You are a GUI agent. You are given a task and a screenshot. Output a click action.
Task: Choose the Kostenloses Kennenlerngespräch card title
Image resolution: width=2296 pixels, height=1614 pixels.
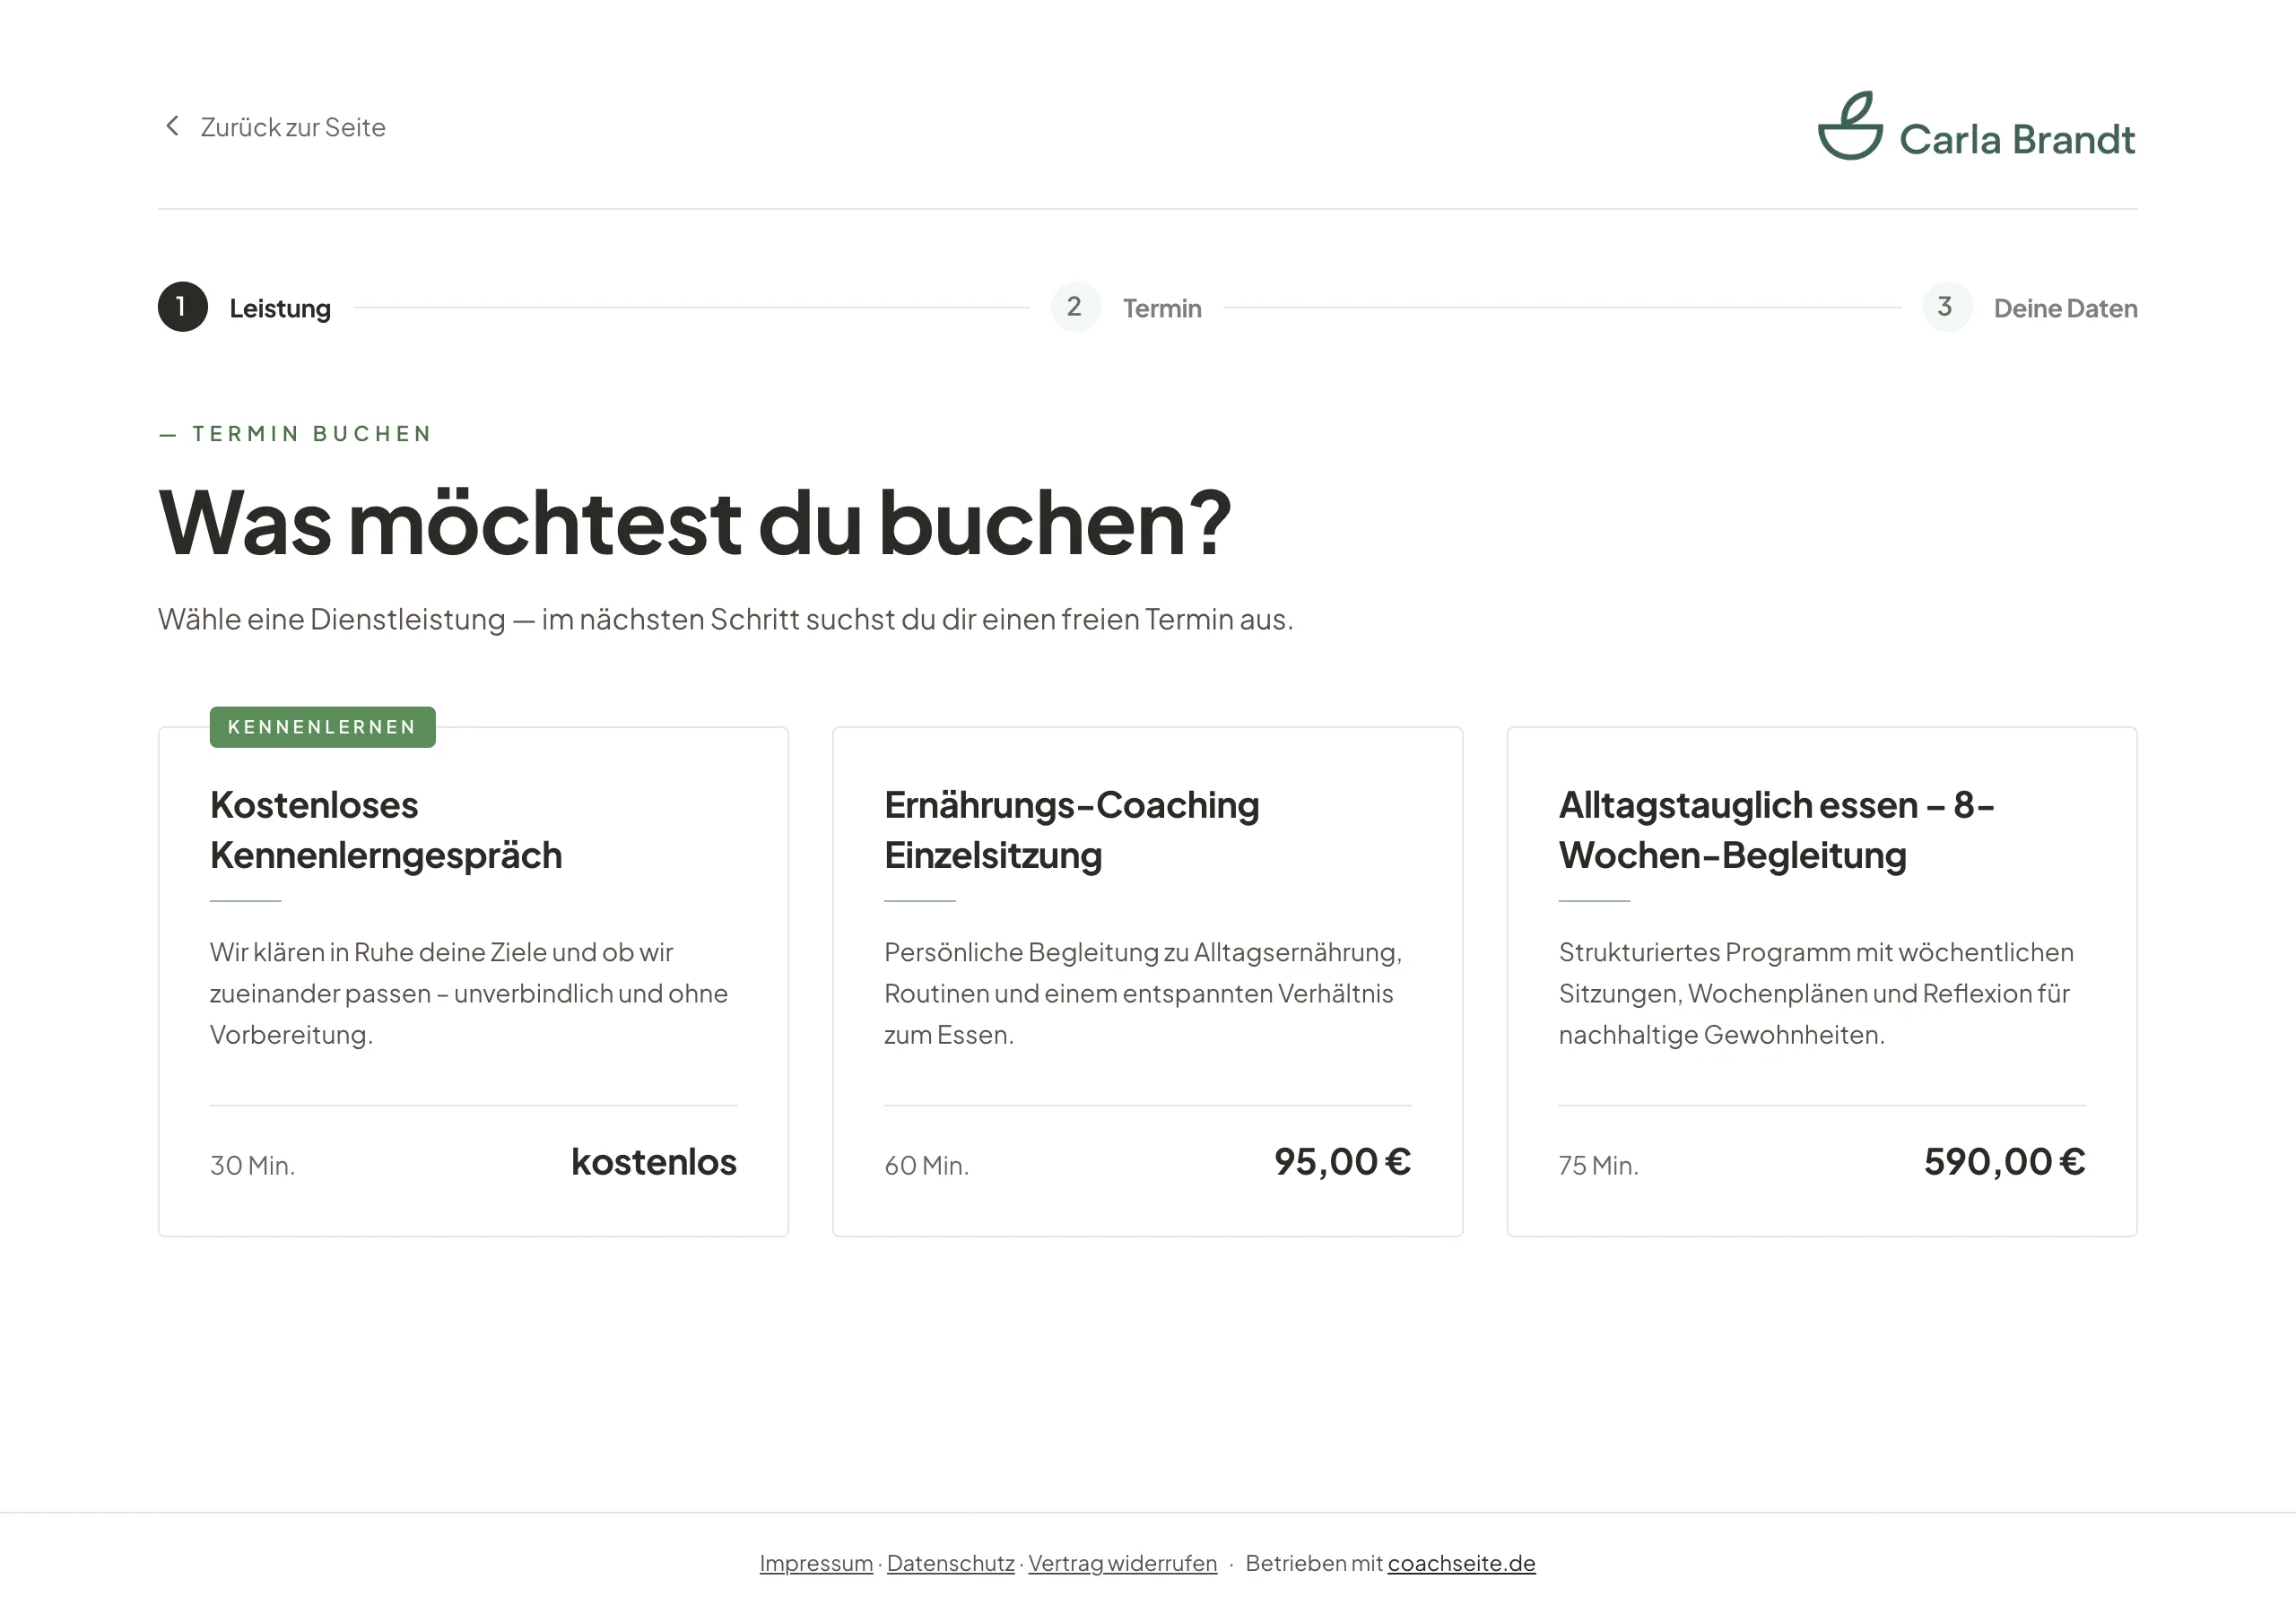(386, 830)
